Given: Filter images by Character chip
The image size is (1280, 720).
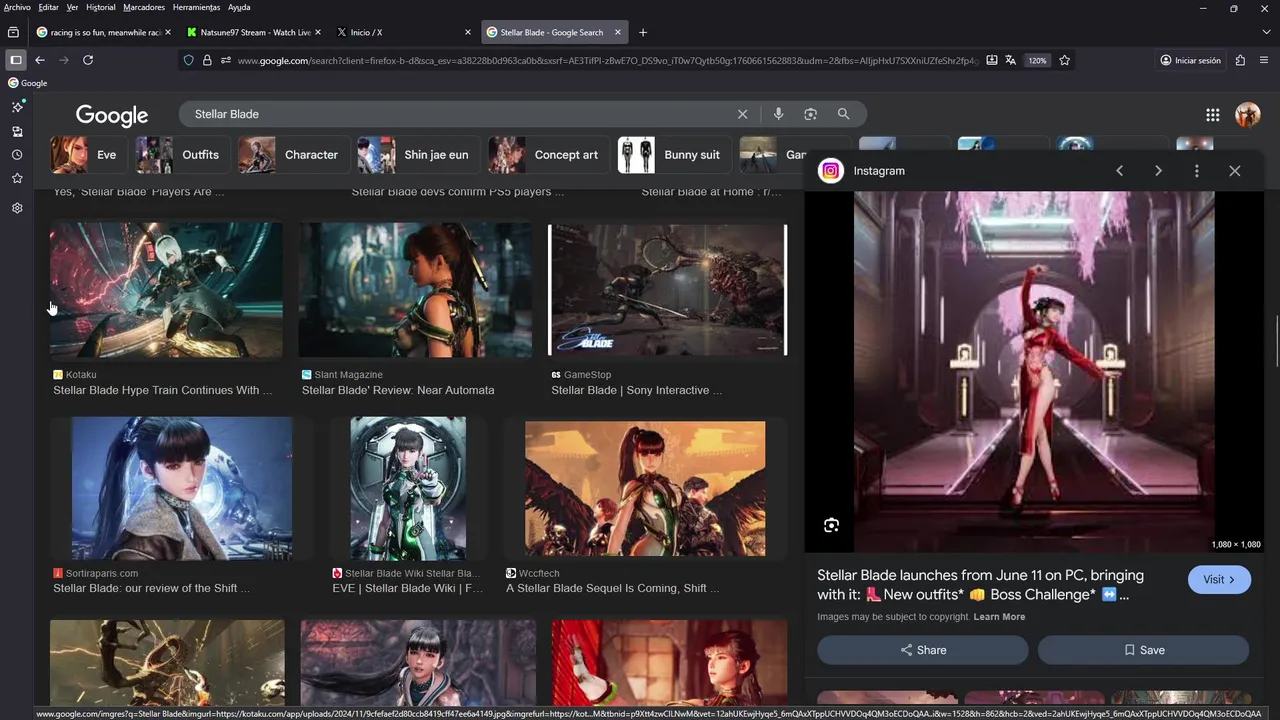Looking at the screenshot, I should pyautogui.click(x=293, y=155).
